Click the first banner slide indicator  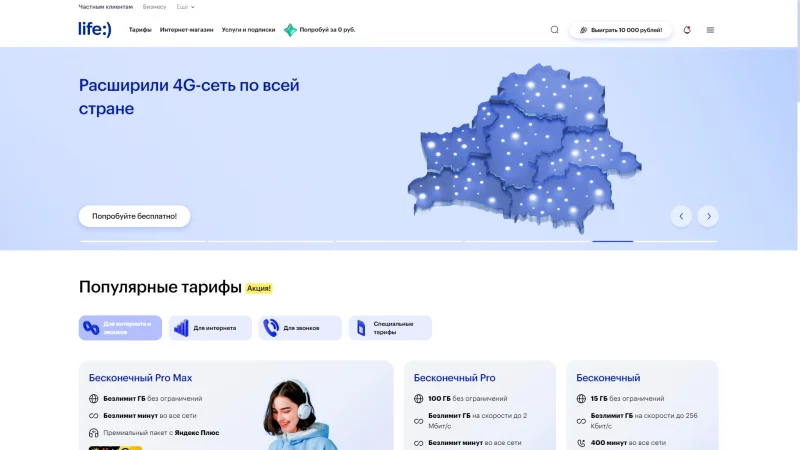[x=141, y=241]
